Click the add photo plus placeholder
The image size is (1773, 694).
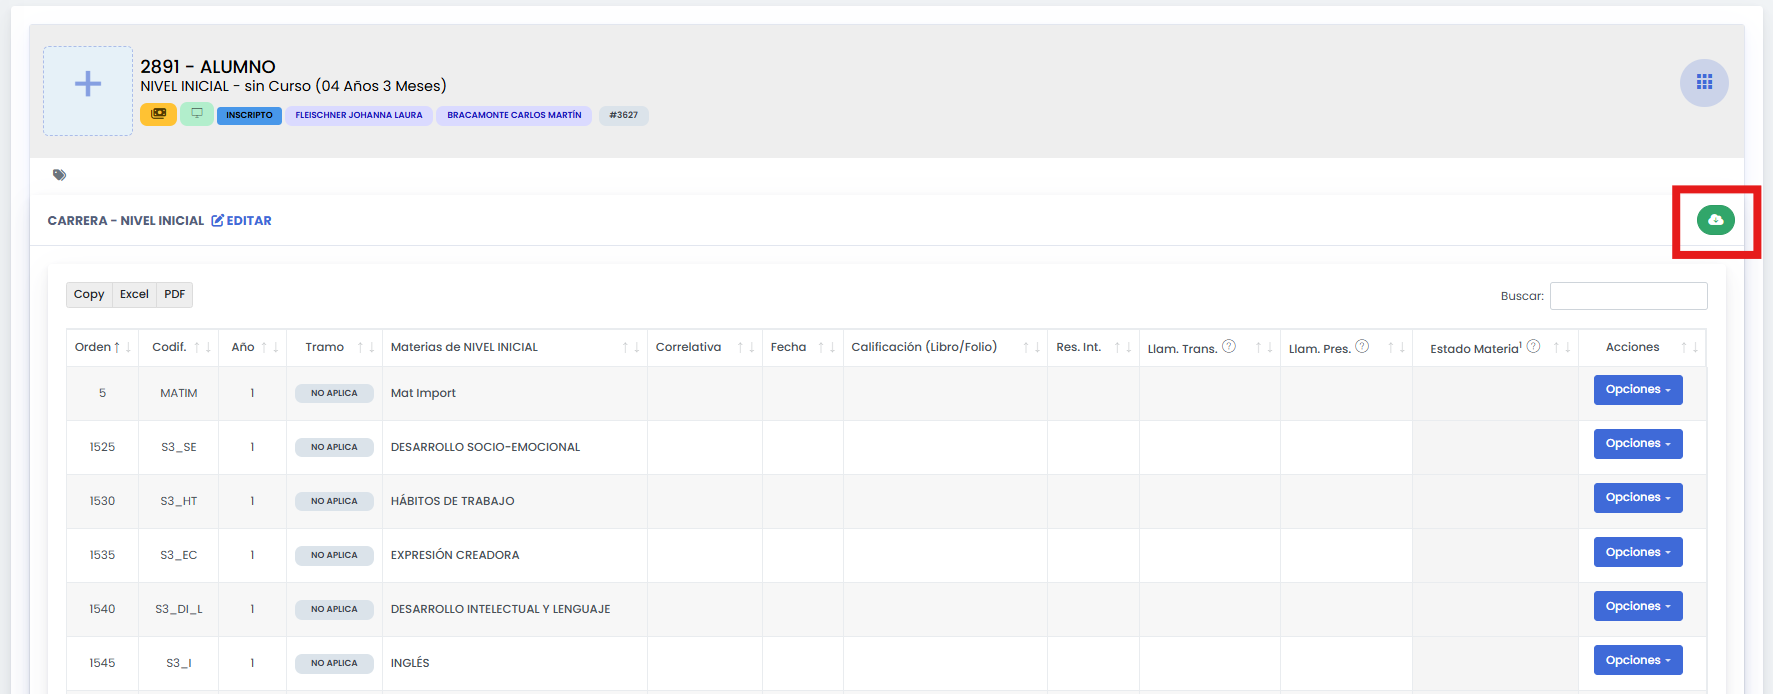[88, 91]
